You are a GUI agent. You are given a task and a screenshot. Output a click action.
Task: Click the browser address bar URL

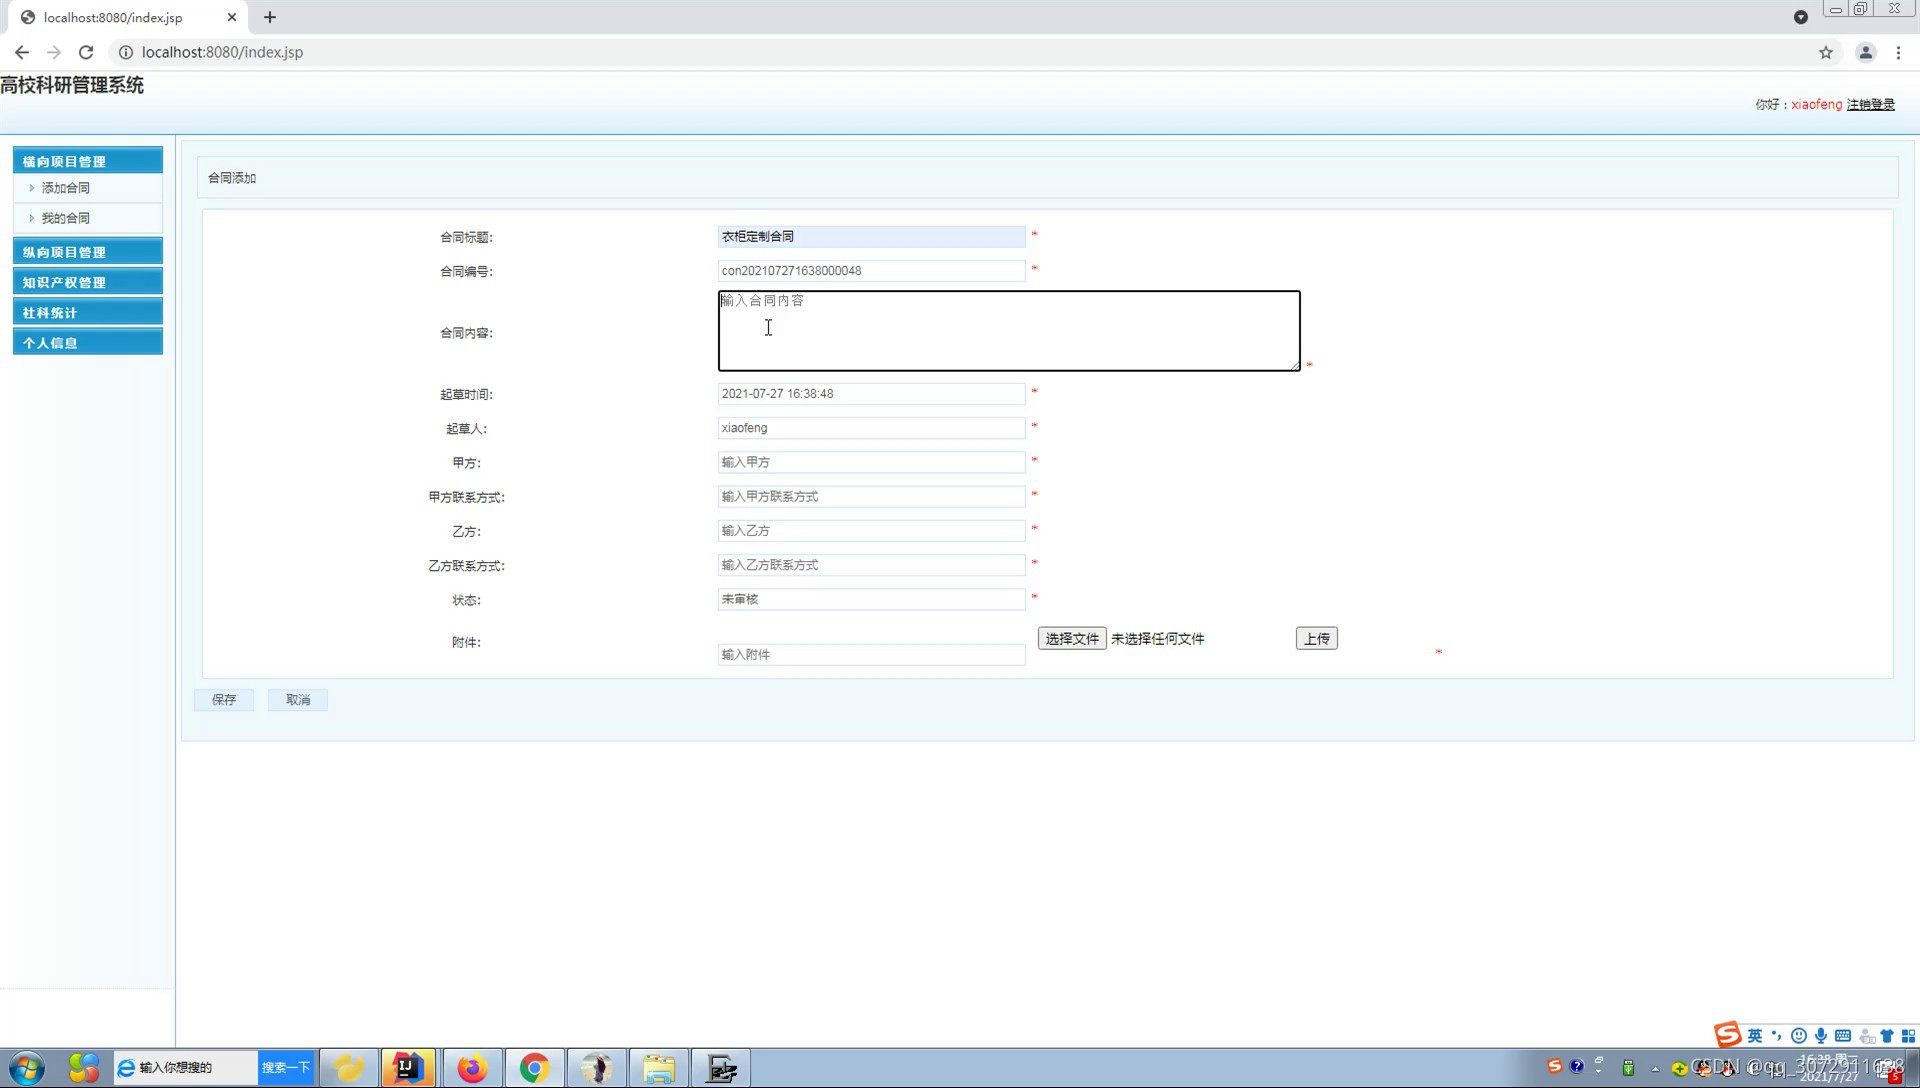coord(222,52)
